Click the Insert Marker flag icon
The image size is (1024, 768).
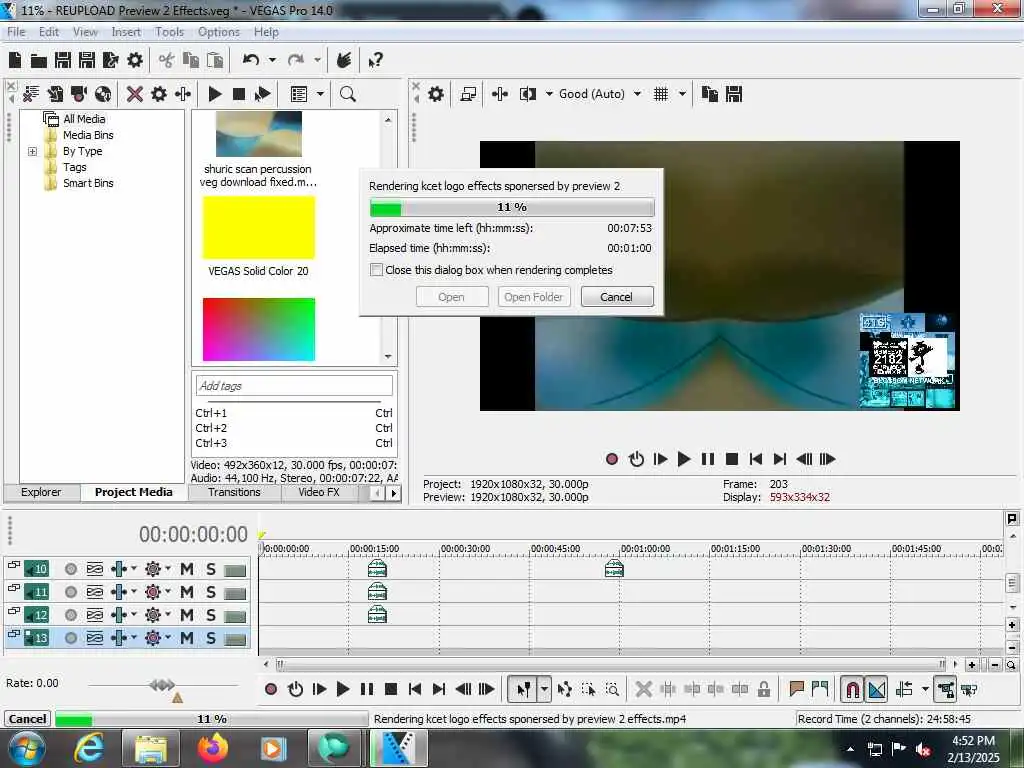click(796, 689)
